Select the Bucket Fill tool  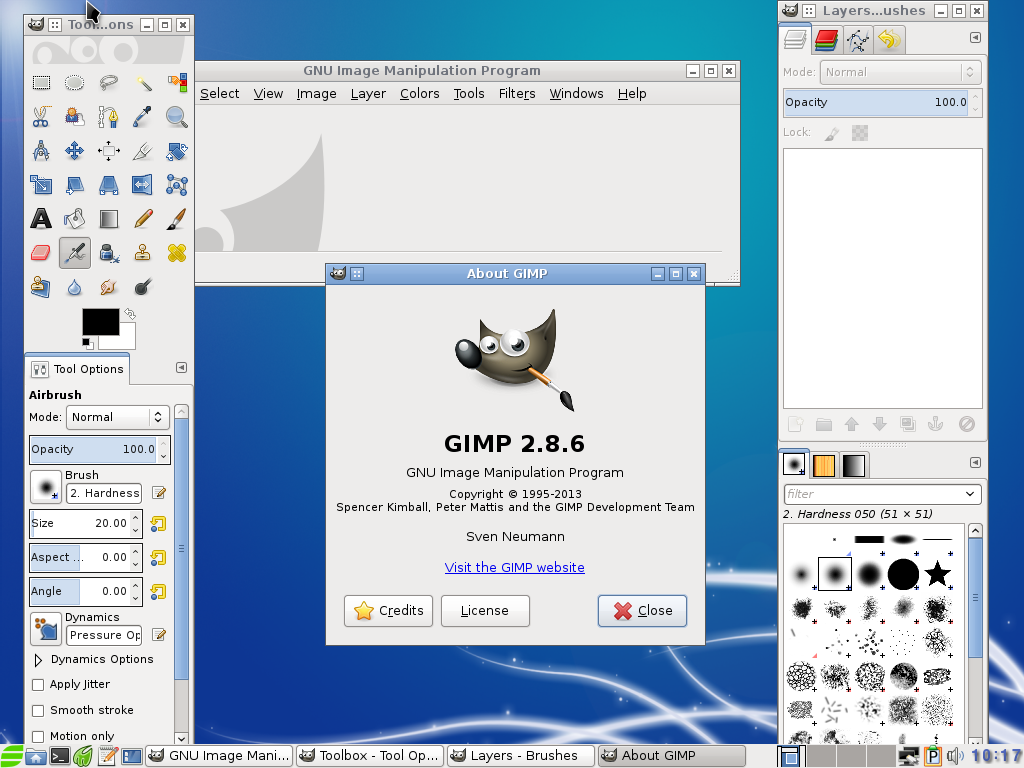(x=74, y=219)
